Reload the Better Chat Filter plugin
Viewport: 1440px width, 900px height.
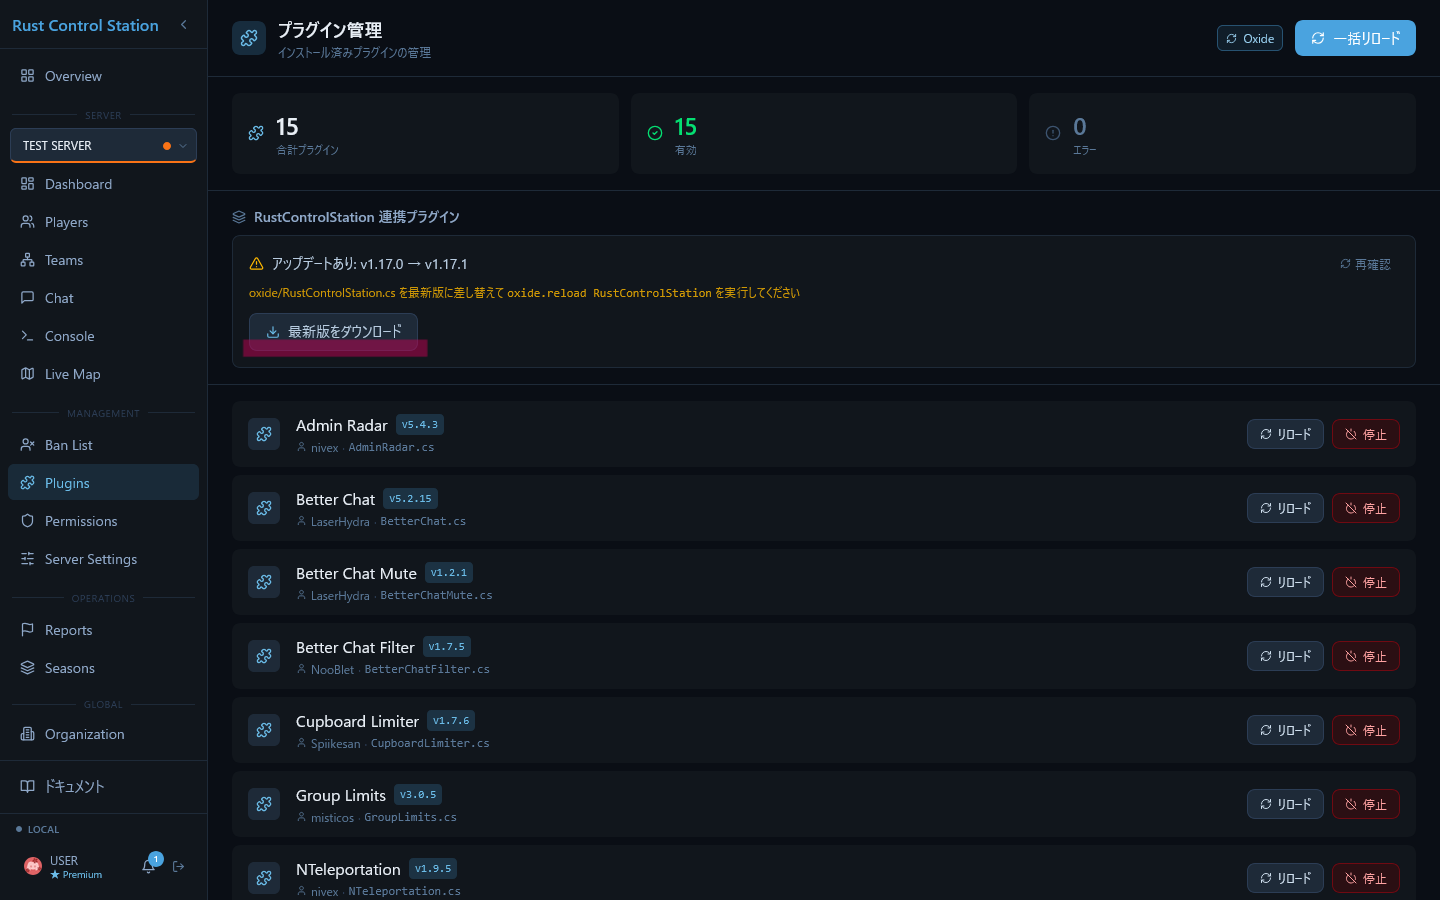[x=1285, y=656]
